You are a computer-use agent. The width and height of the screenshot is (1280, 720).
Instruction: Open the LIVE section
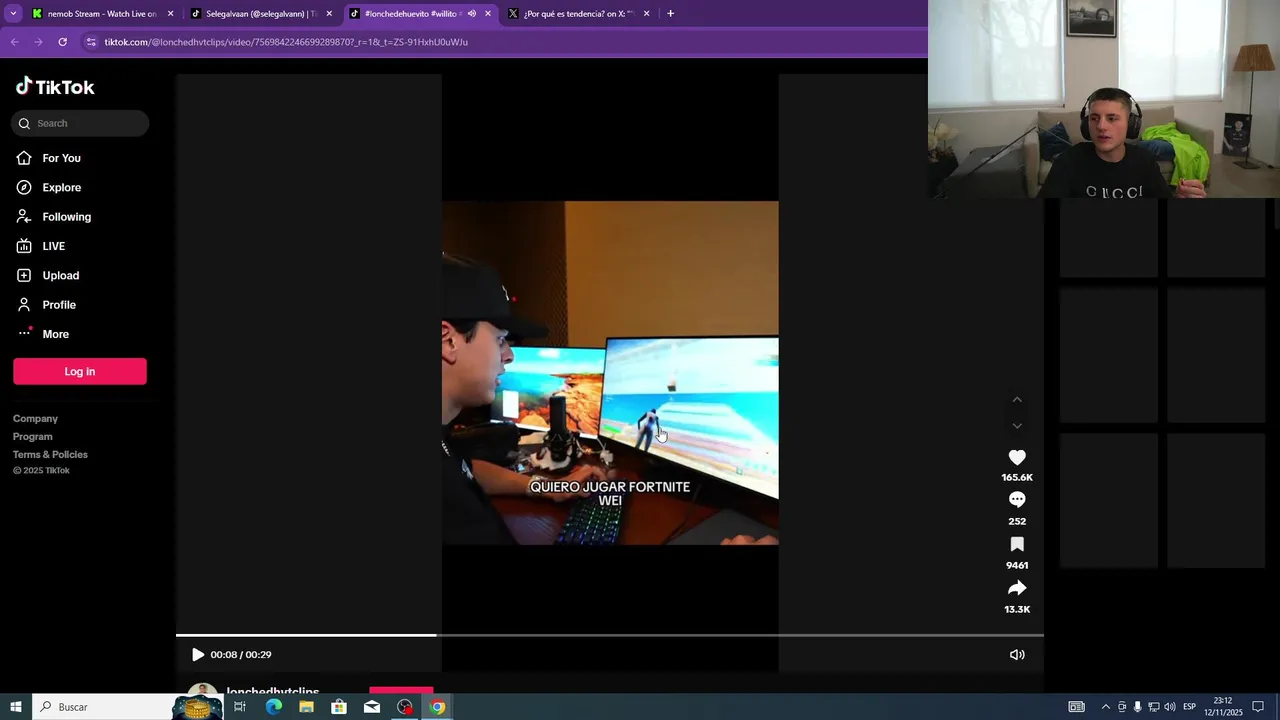tap(53, 246)
